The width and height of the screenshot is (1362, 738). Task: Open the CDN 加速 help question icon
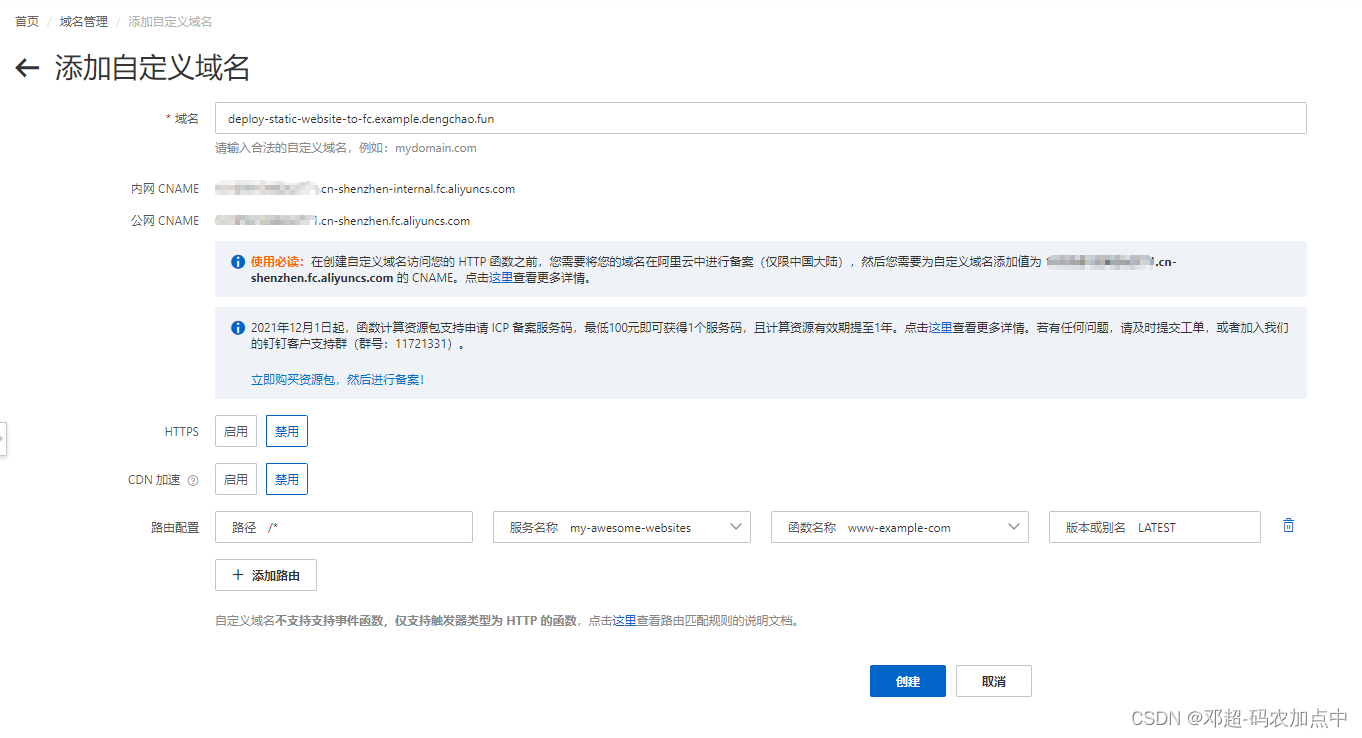(193, 480)
